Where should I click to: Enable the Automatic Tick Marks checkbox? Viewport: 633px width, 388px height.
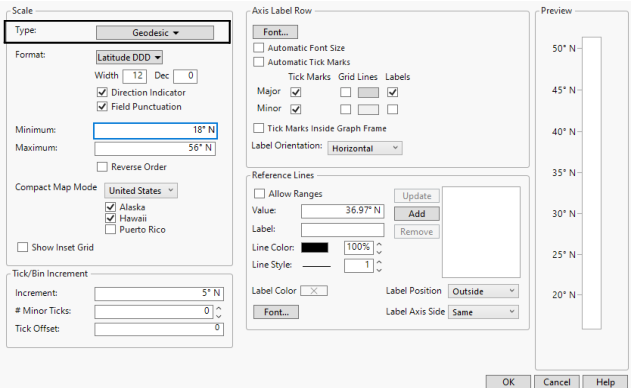(x=258, y=62)
